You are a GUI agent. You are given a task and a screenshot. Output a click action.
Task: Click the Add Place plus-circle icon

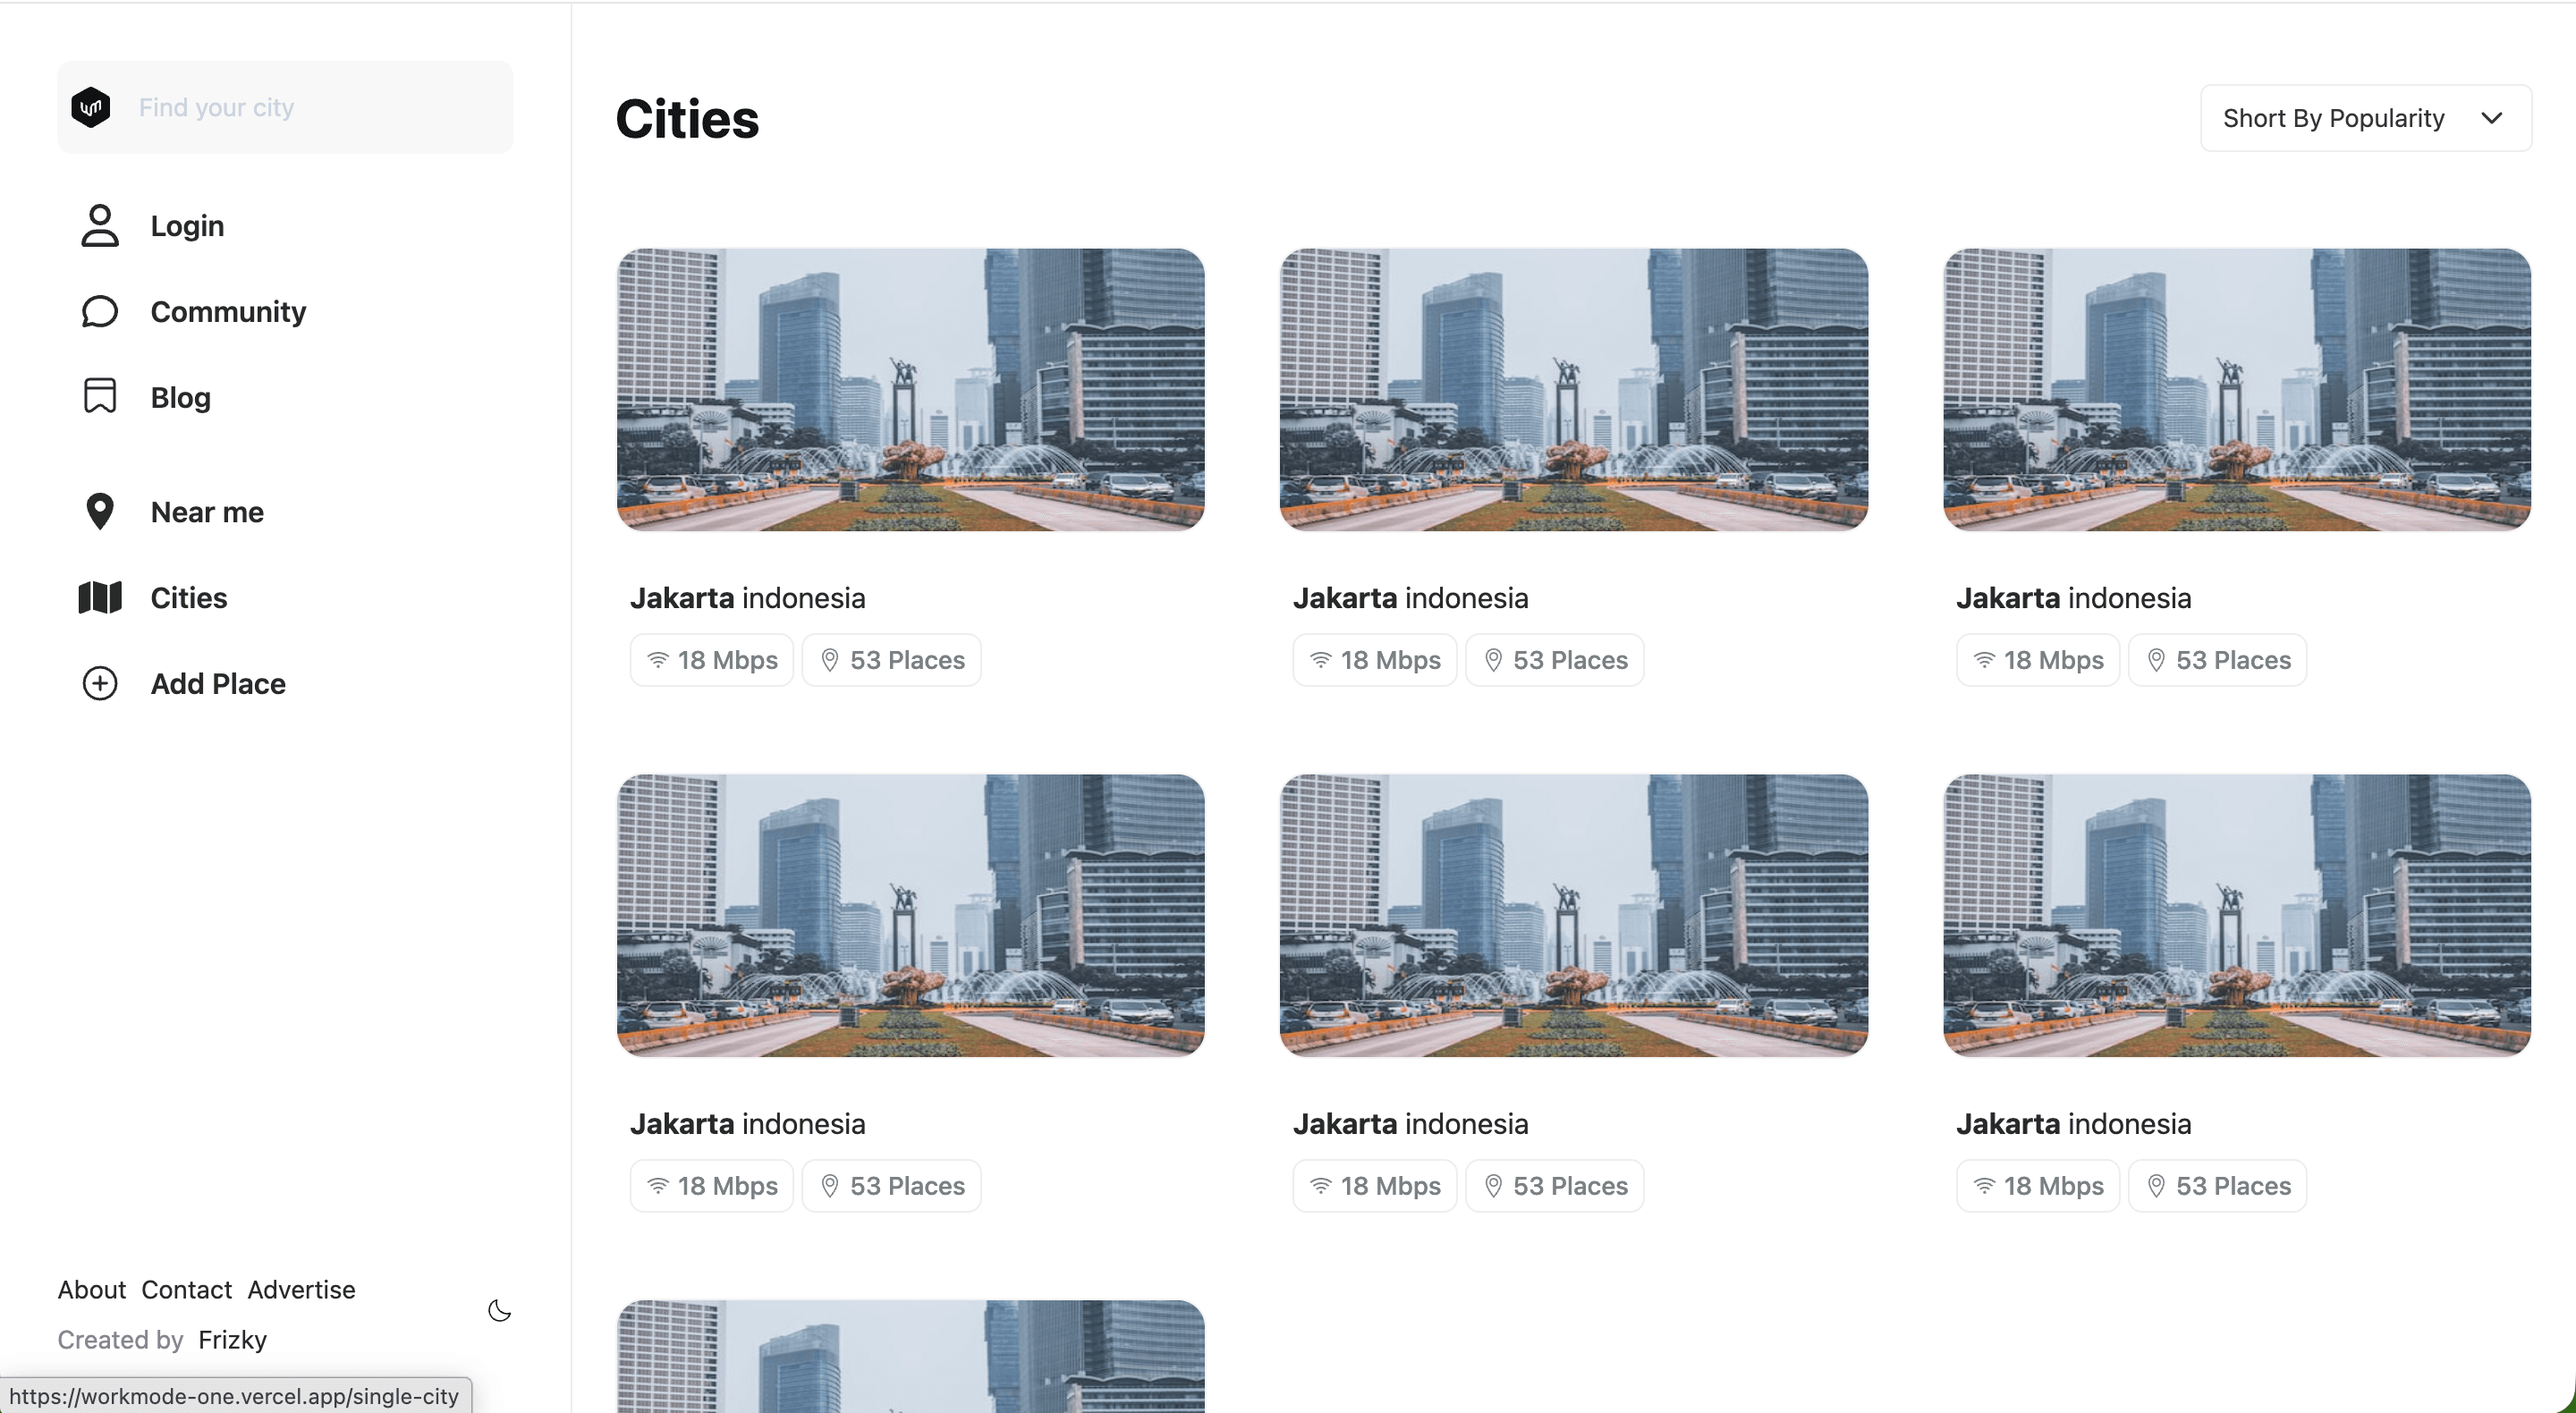100,684
